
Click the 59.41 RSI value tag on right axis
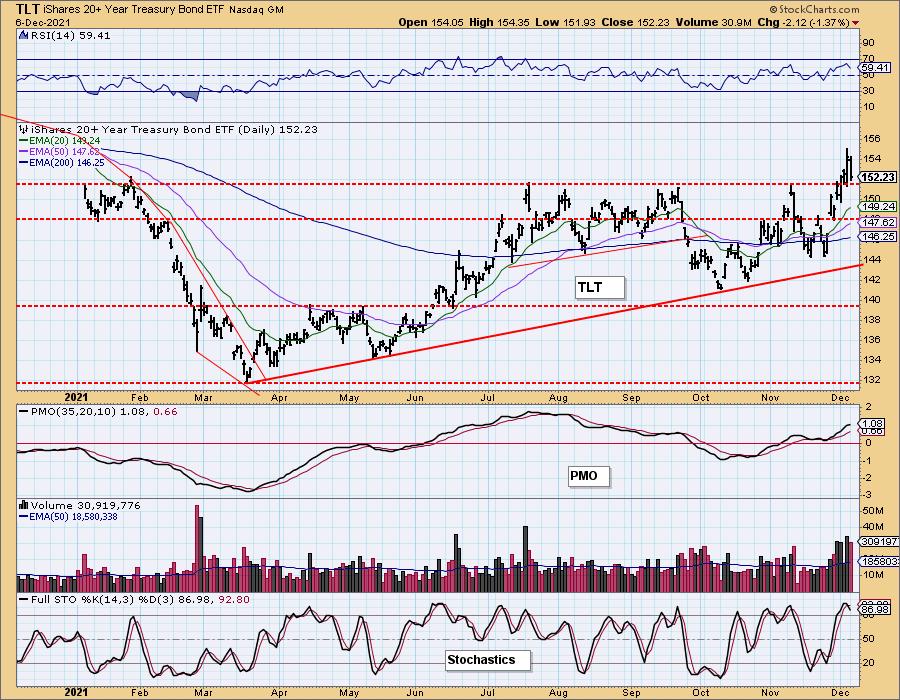coord(877,67)
